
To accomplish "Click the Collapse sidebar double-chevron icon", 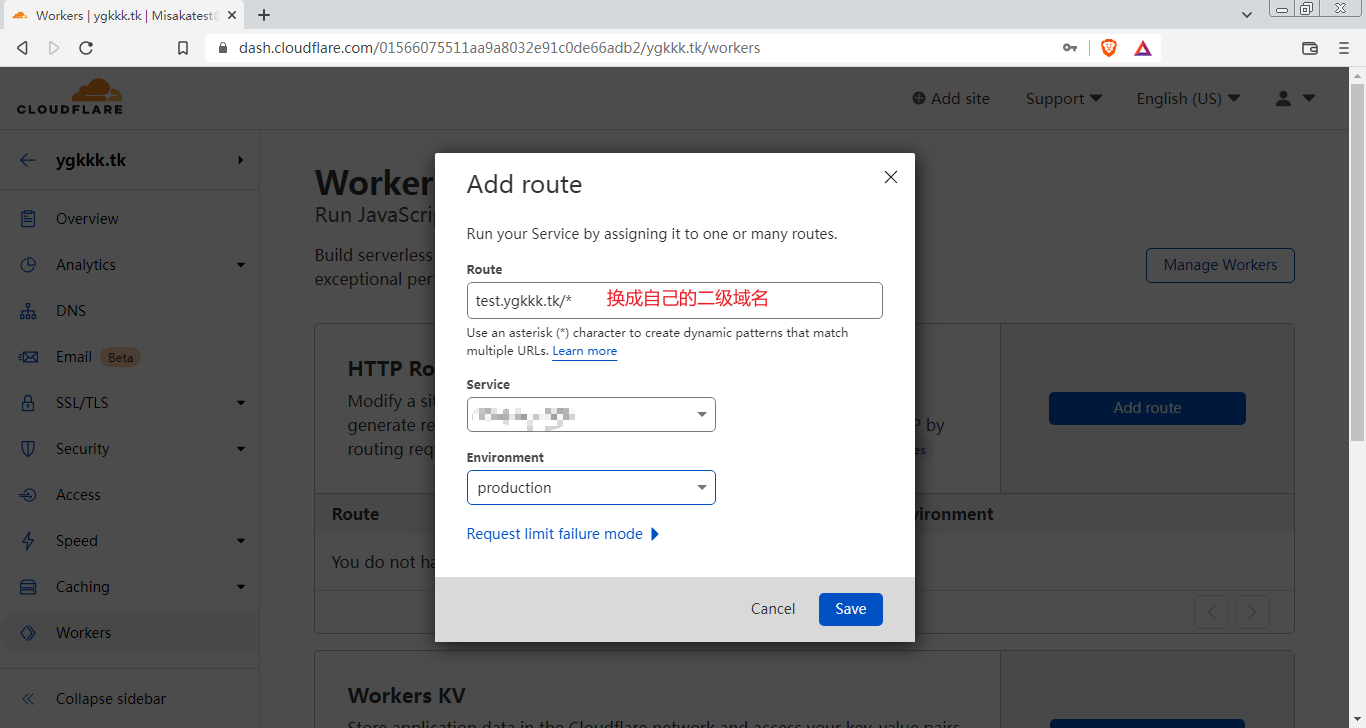I will coord(28,699).
